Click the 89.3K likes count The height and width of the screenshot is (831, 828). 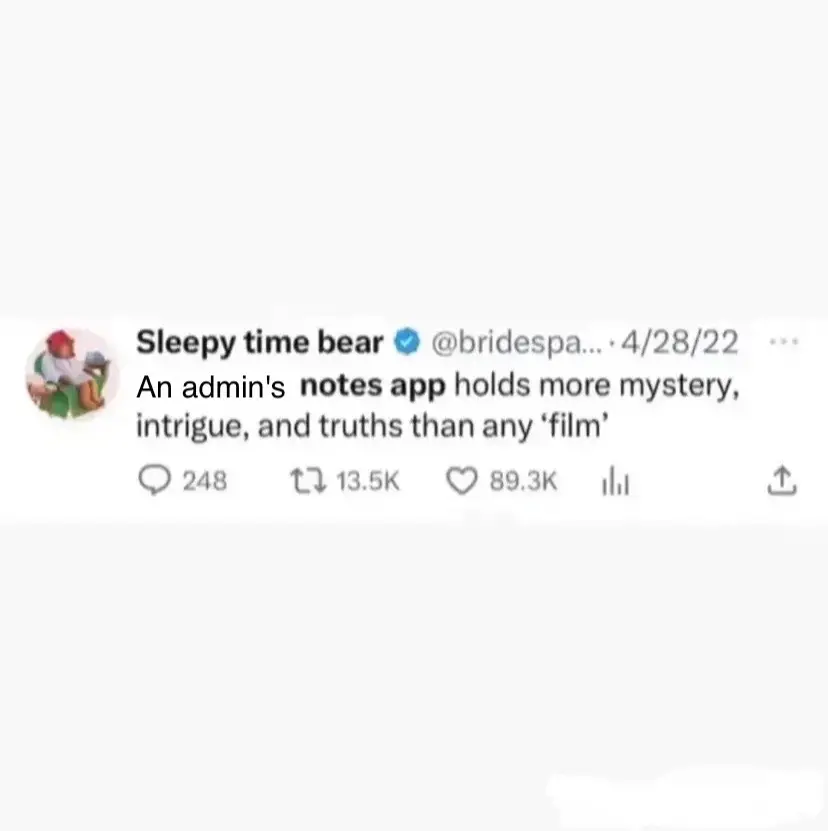[x=523, y=481]
